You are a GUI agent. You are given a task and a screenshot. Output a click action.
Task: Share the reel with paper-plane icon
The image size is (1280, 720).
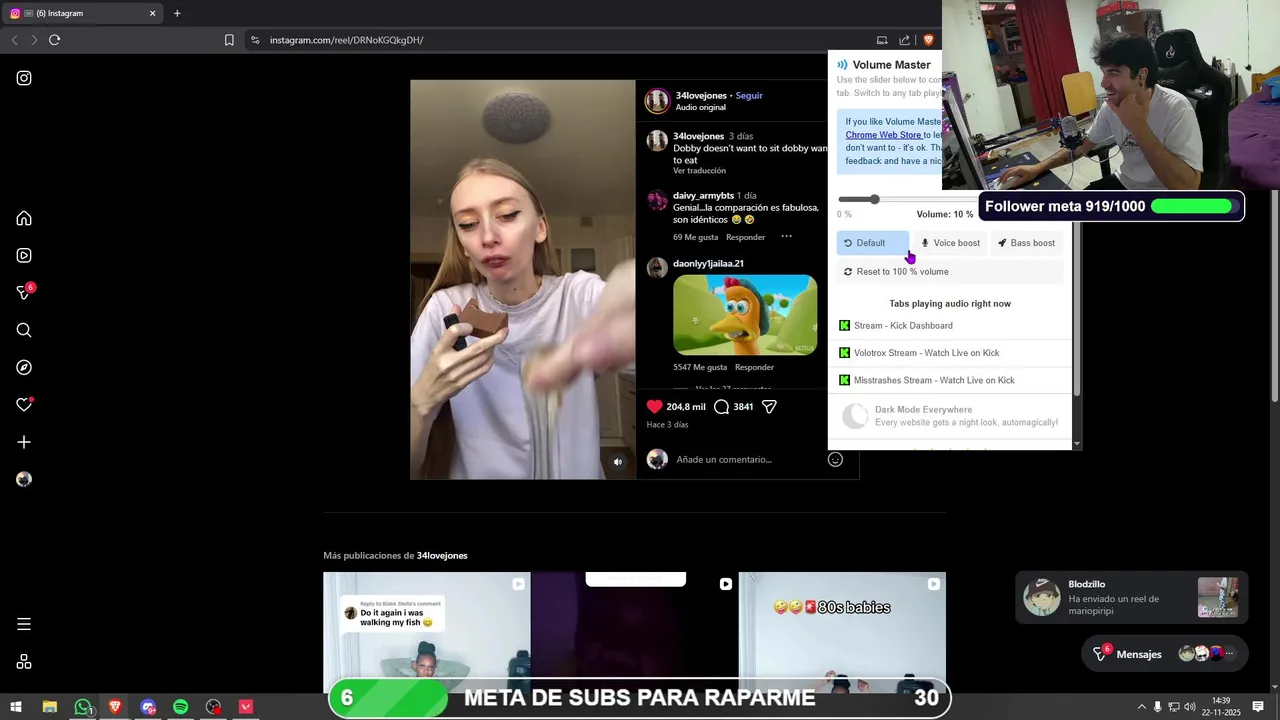[x=770, y=407]
